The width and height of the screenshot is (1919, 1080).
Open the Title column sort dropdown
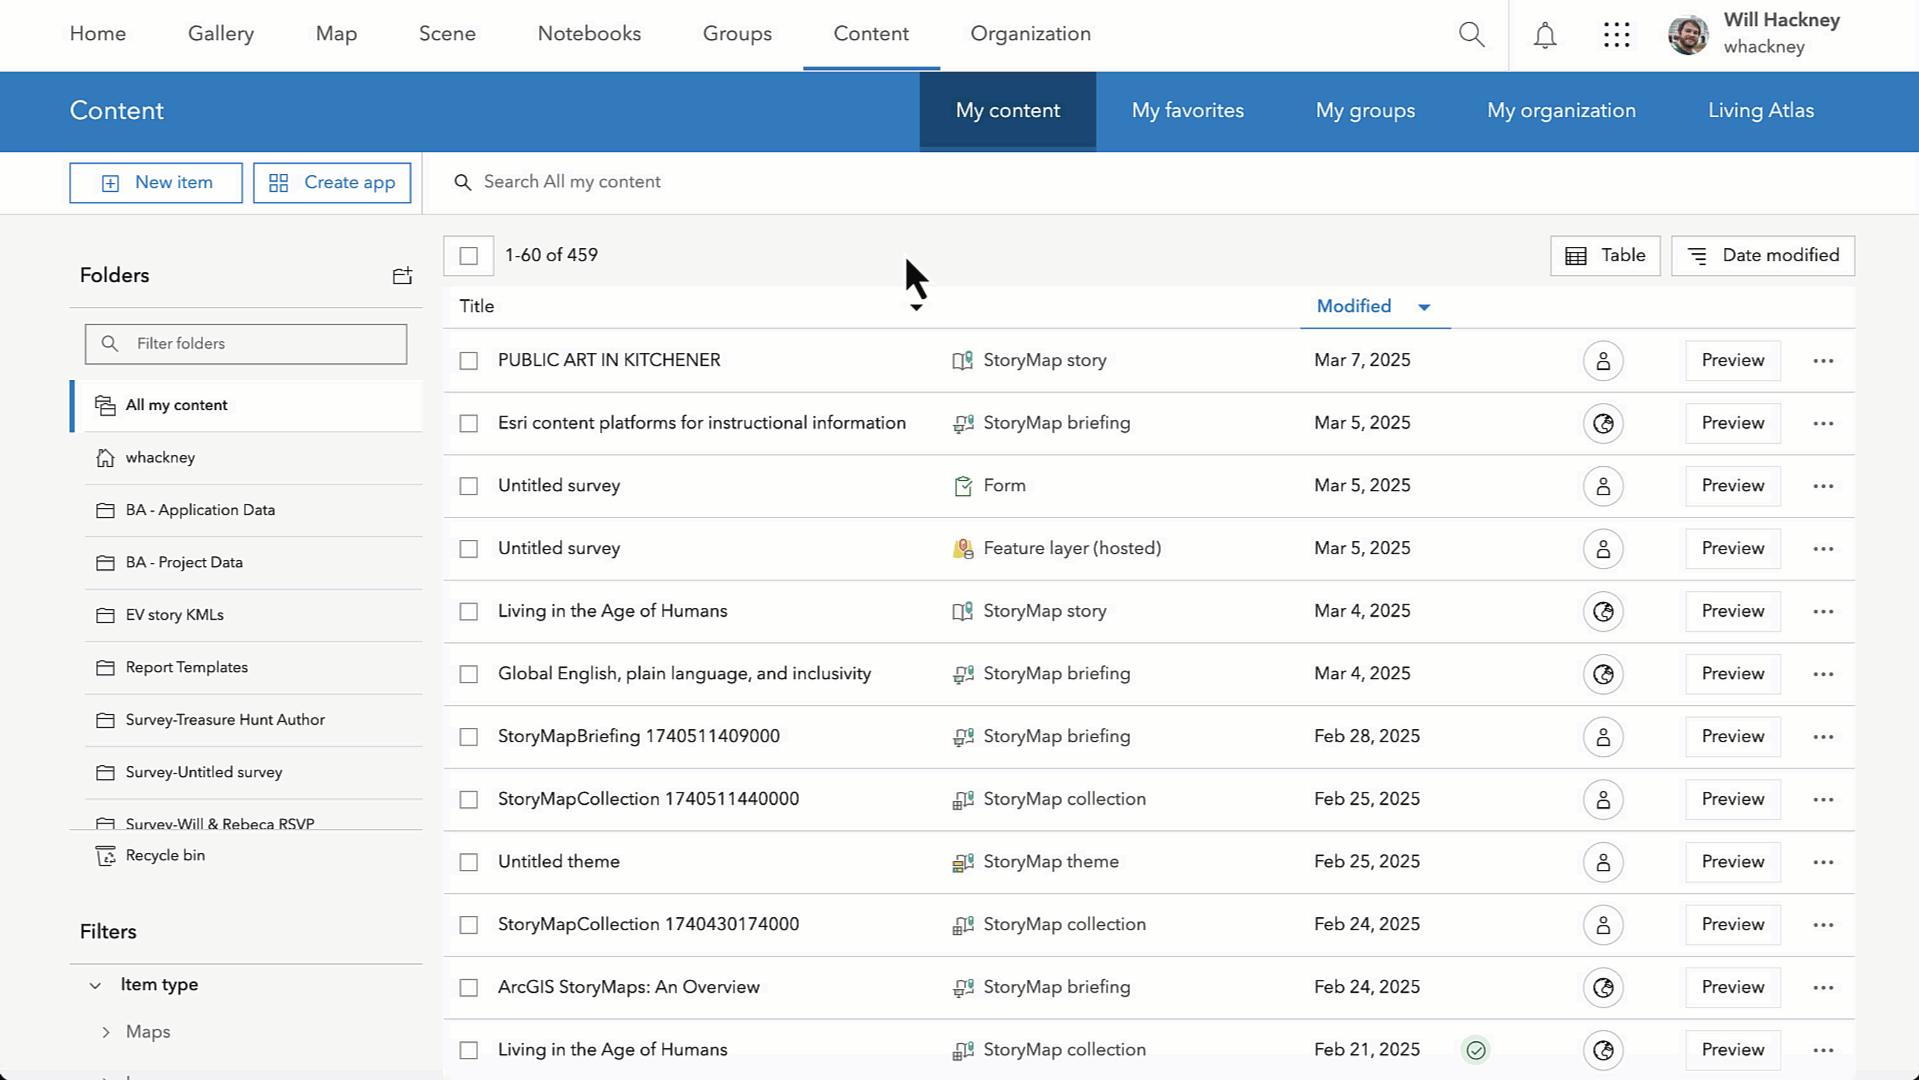[x=916, y=307]
